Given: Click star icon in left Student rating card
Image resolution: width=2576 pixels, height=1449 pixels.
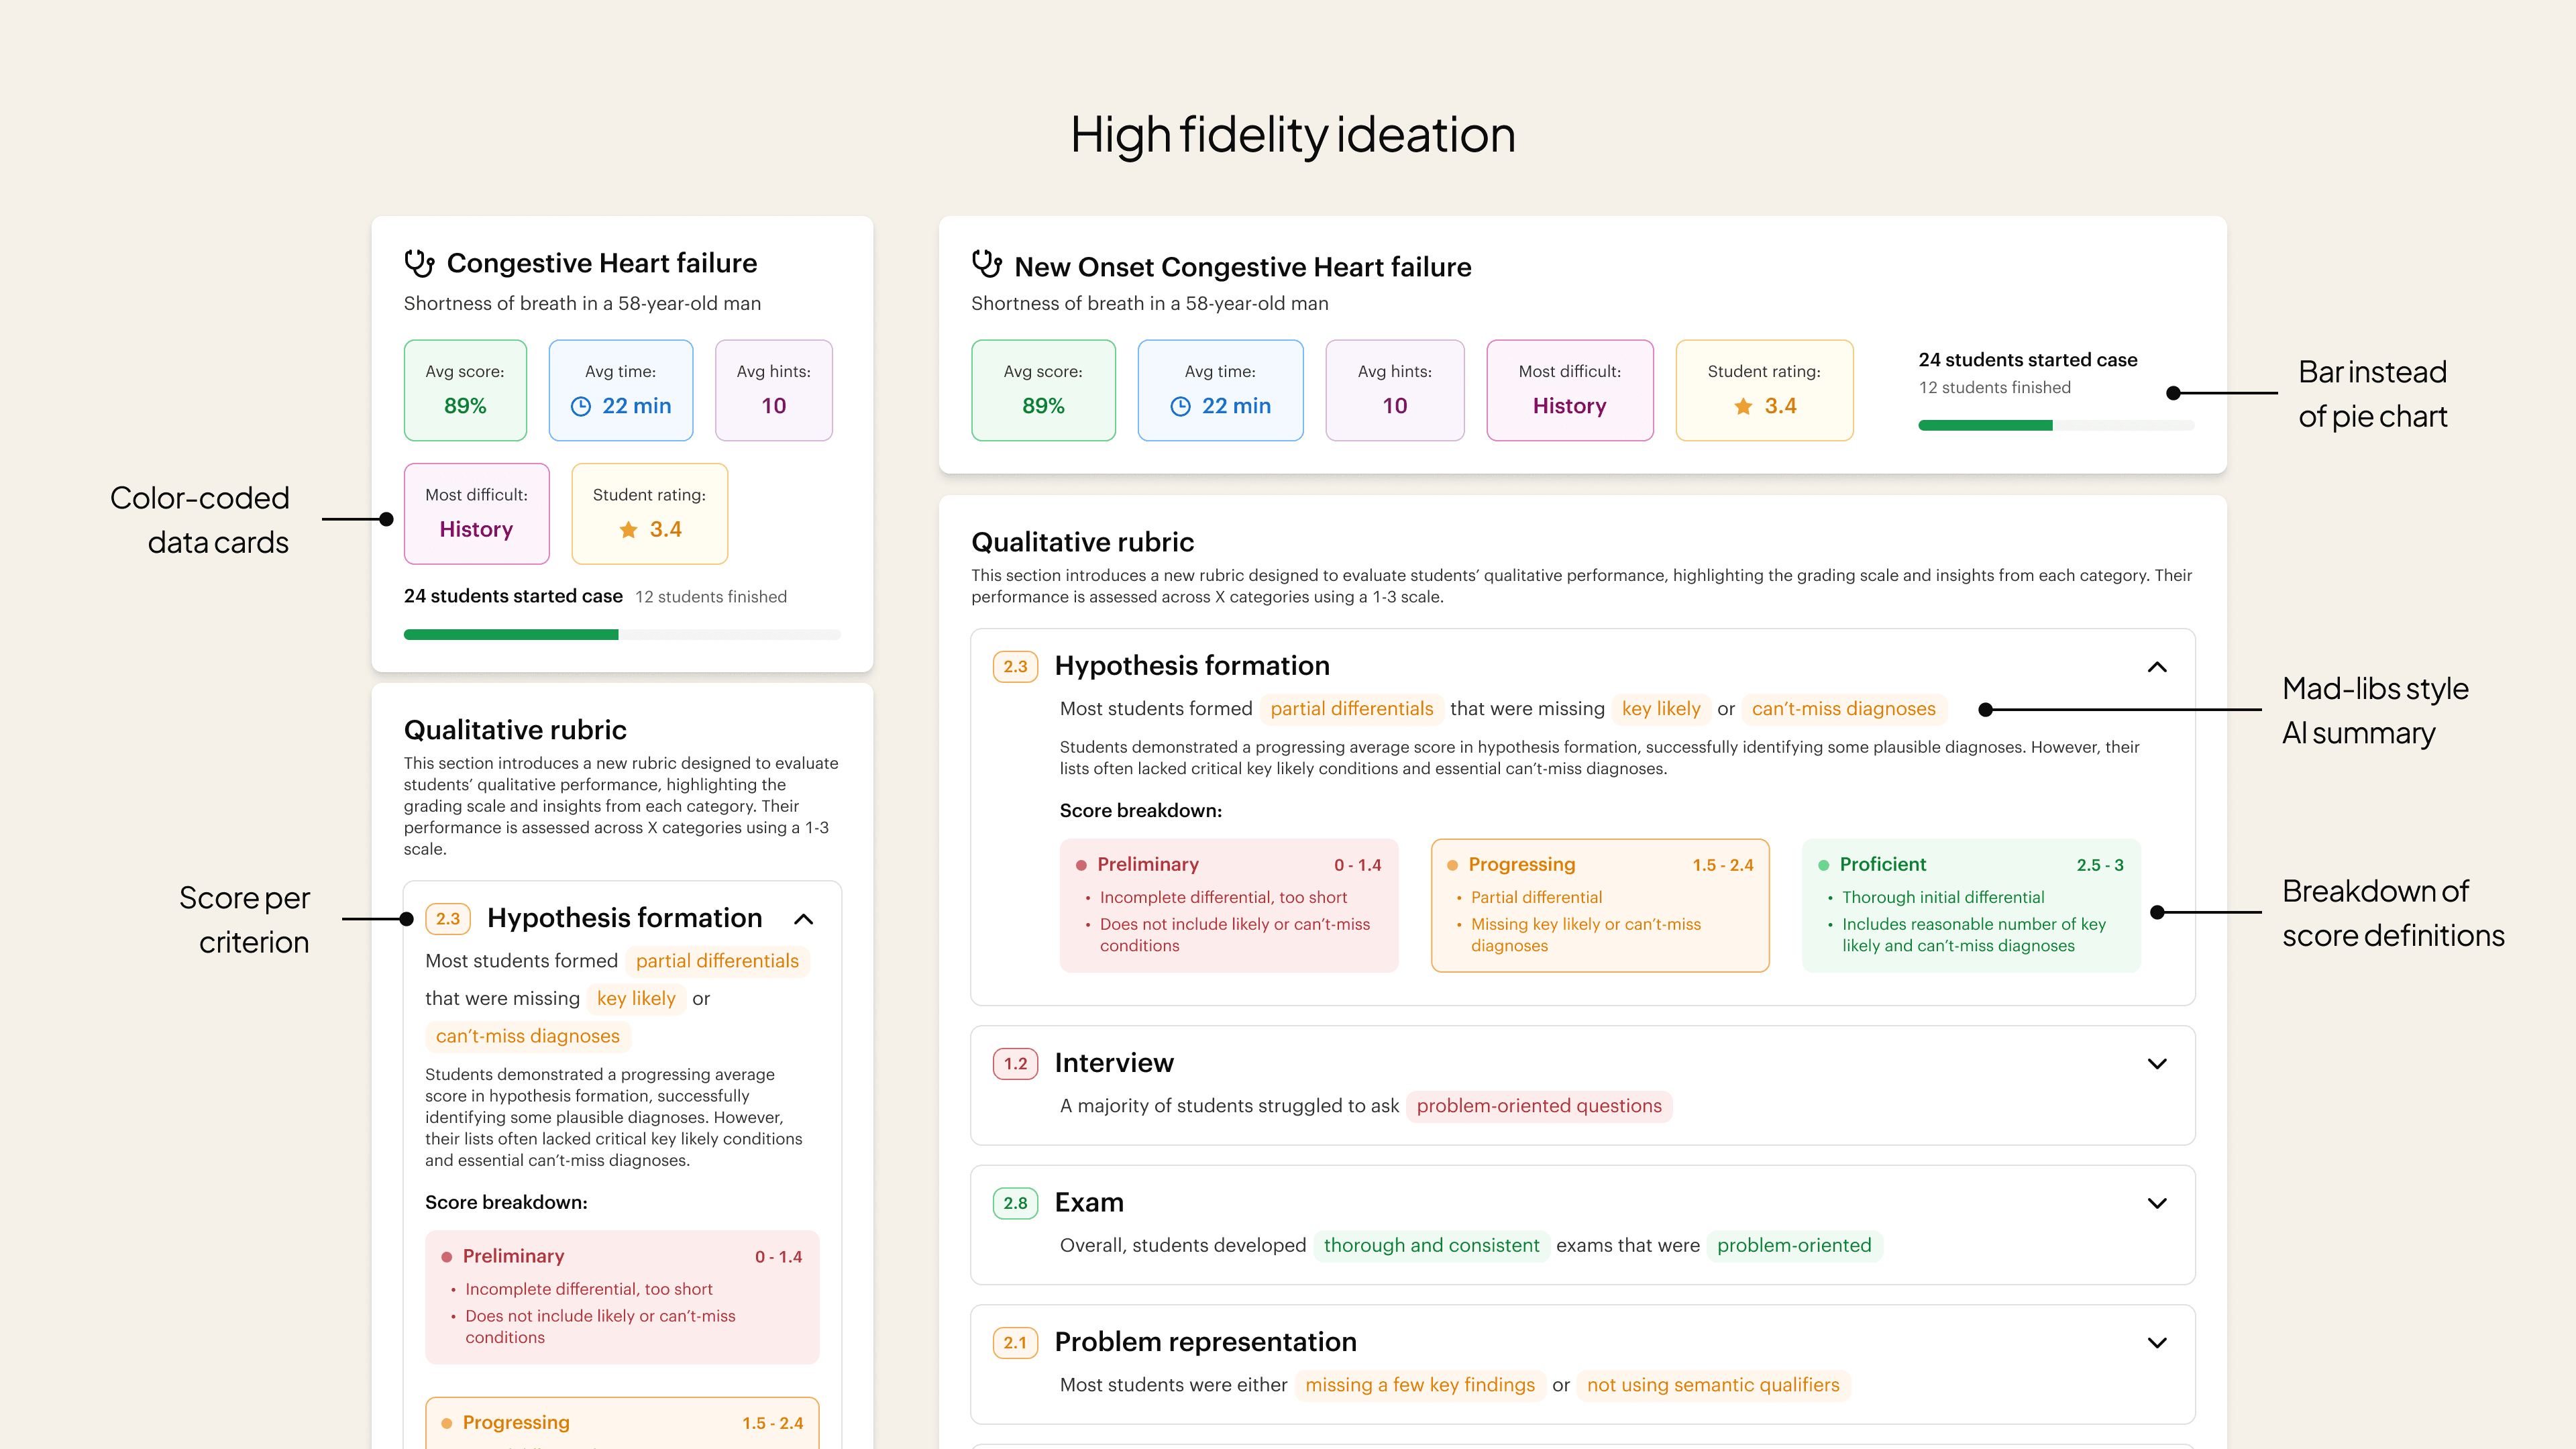Looking at the screenshot, I should pyautogui.click(x=628, y=530).
